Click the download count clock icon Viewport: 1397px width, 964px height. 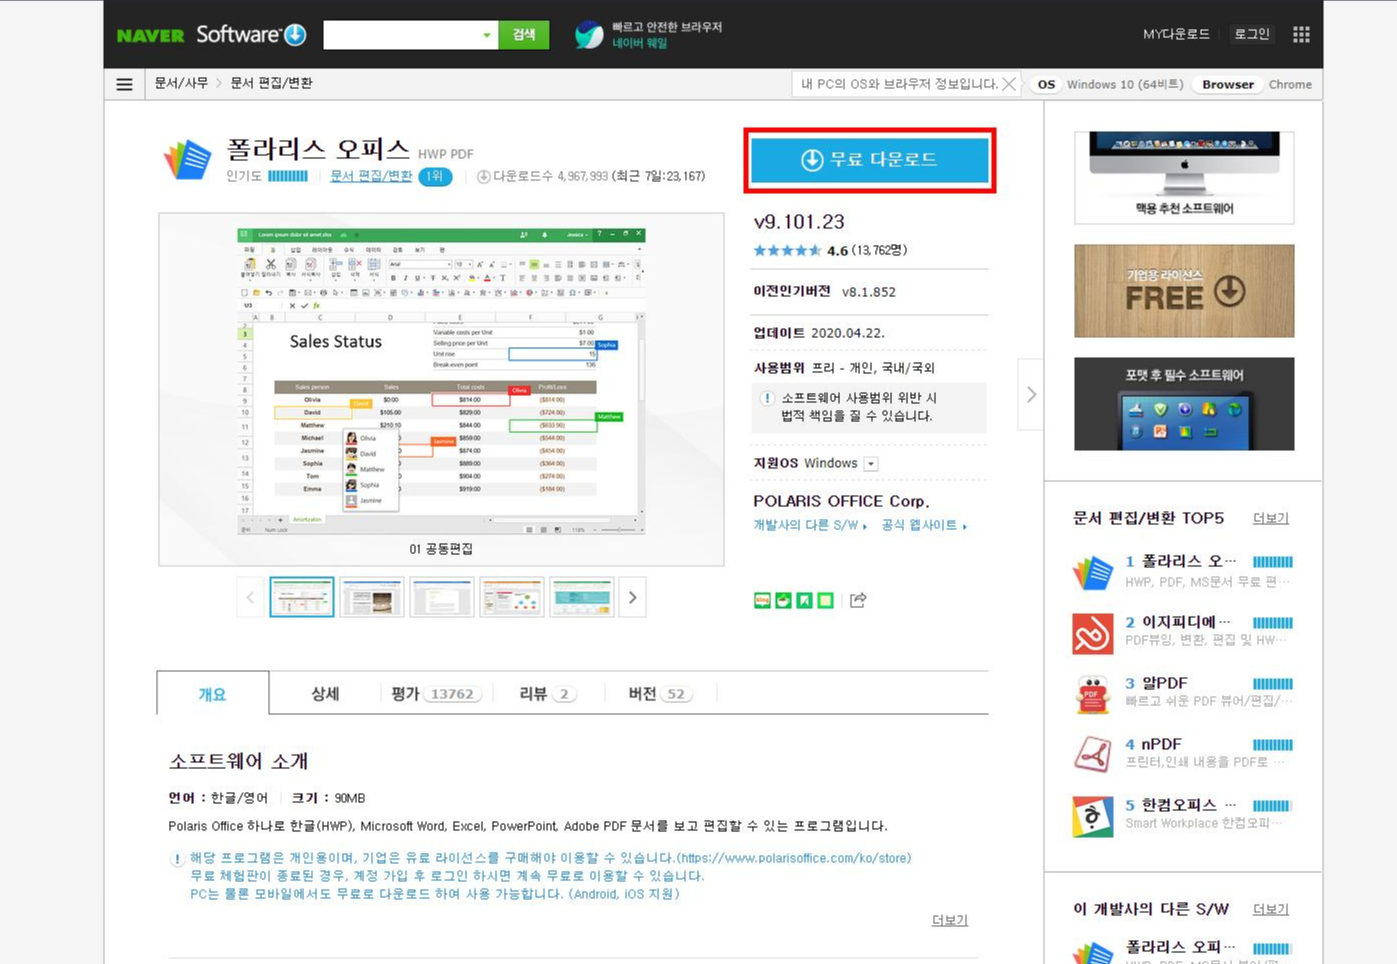pos(484,177)
